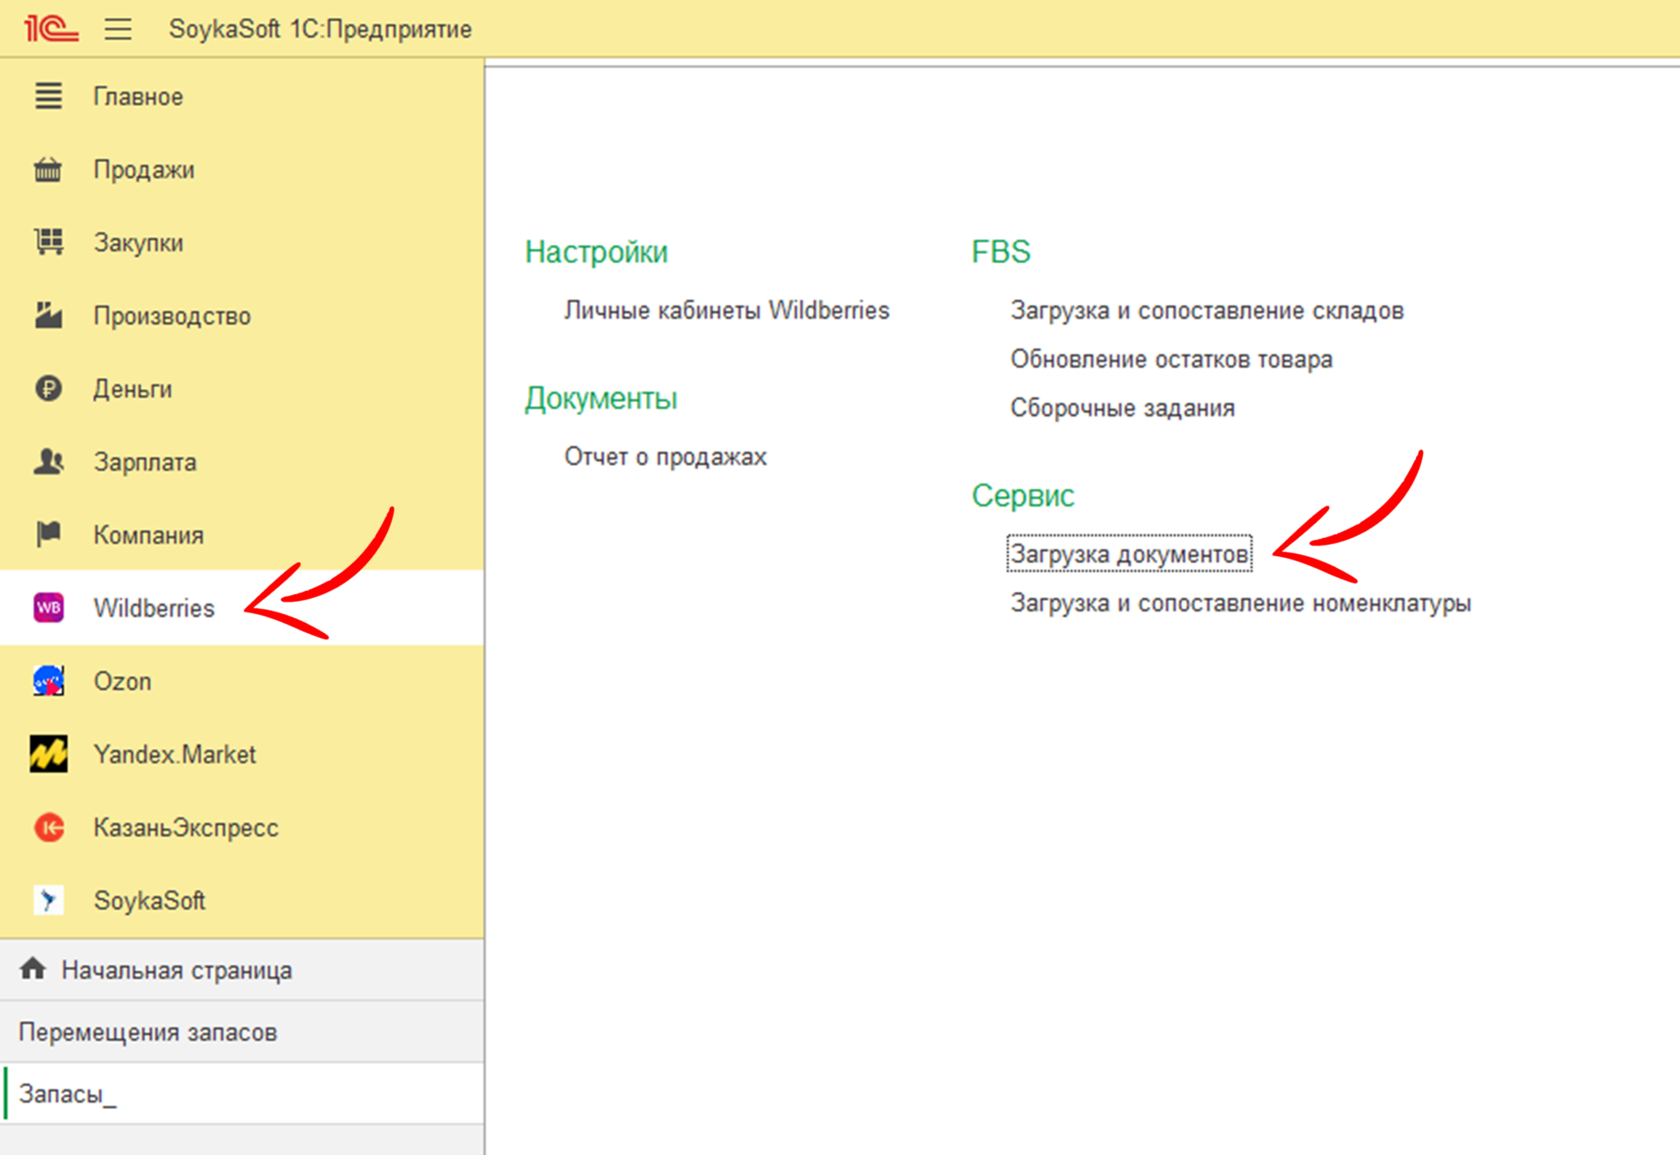This screenshot has height=1155, width=1680.
Task: Click the 1C logo icon
Action: 51,28
